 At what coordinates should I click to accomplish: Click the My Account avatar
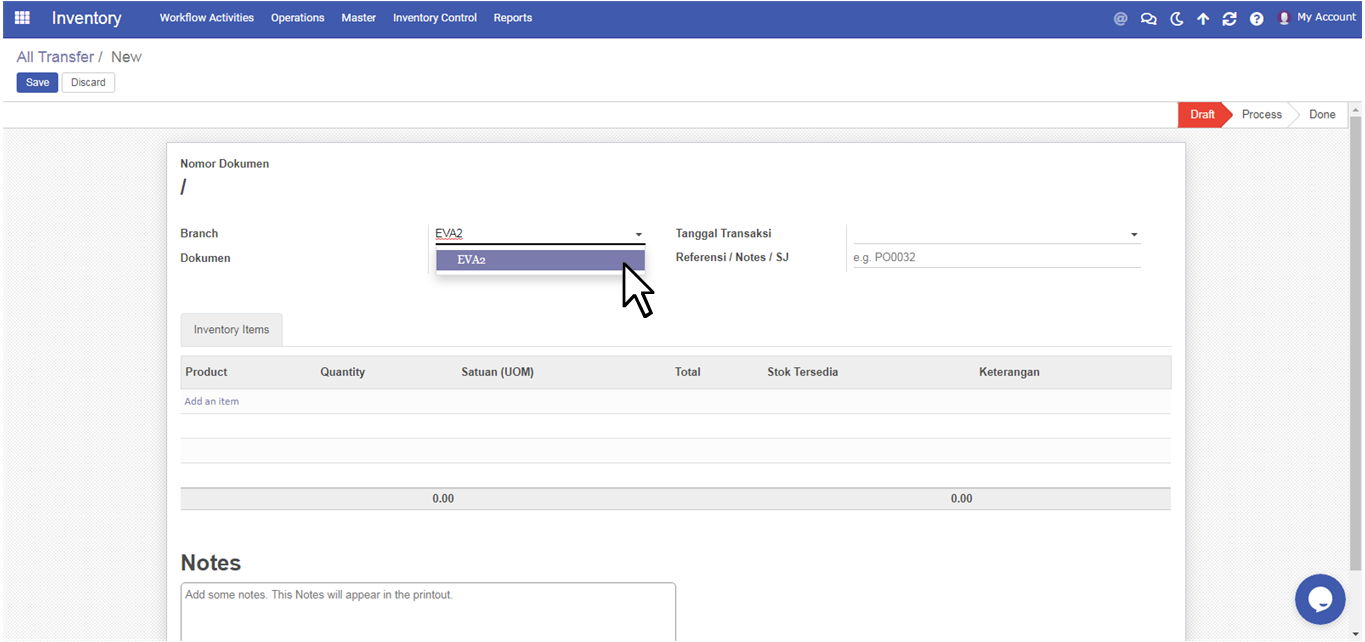1285,18
